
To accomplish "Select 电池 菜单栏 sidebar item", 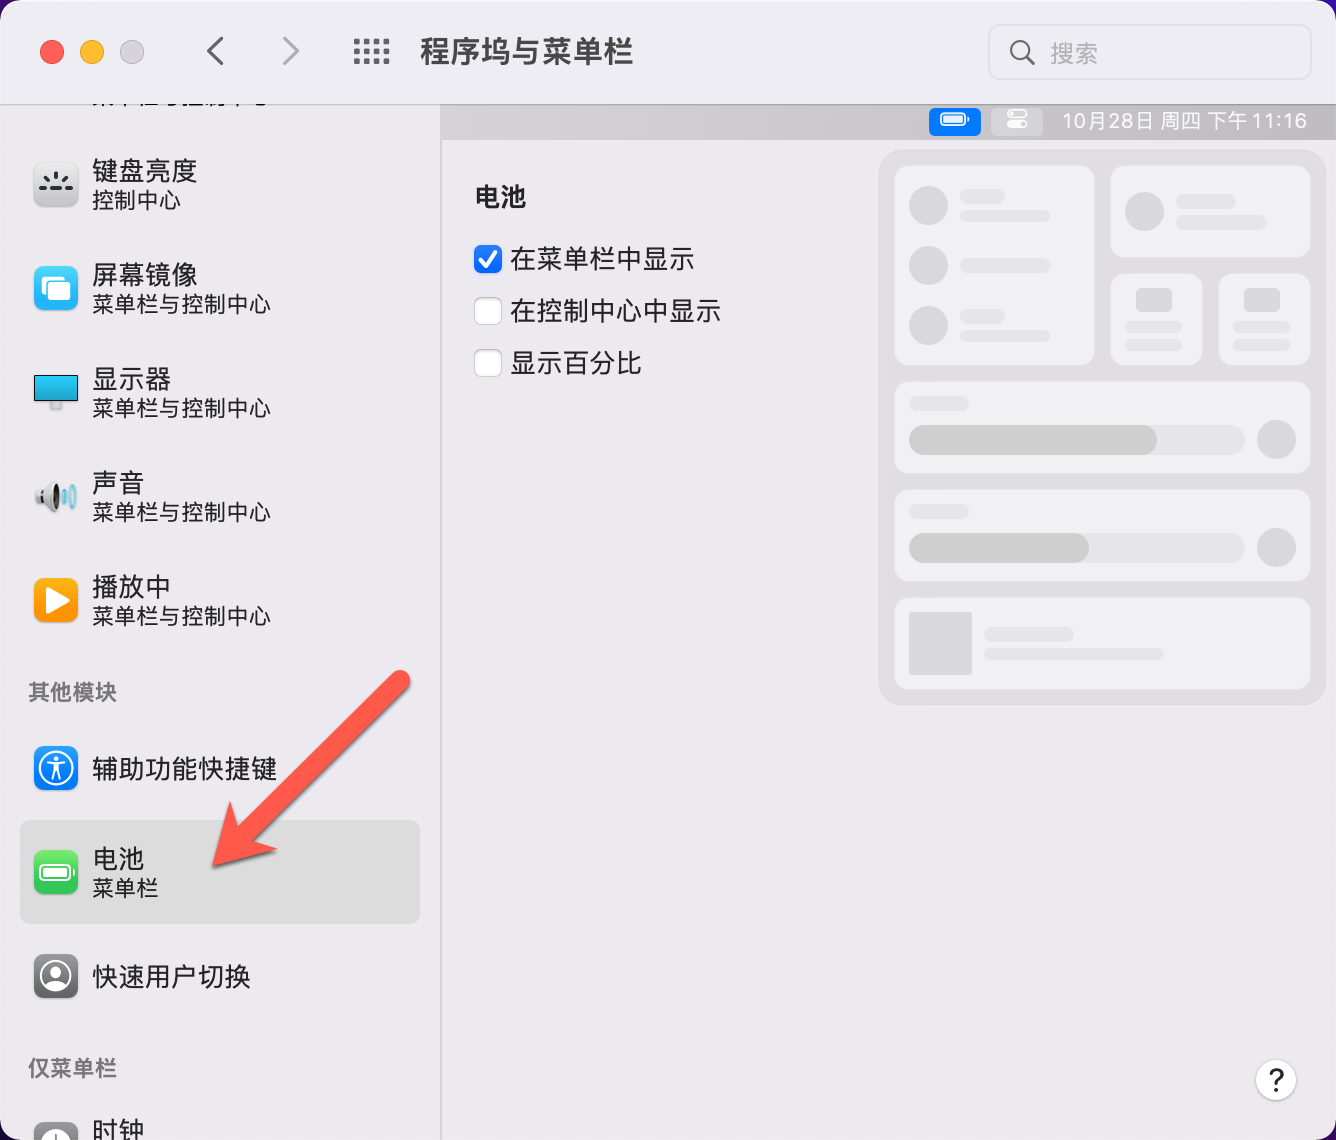I will coord(220,872).
